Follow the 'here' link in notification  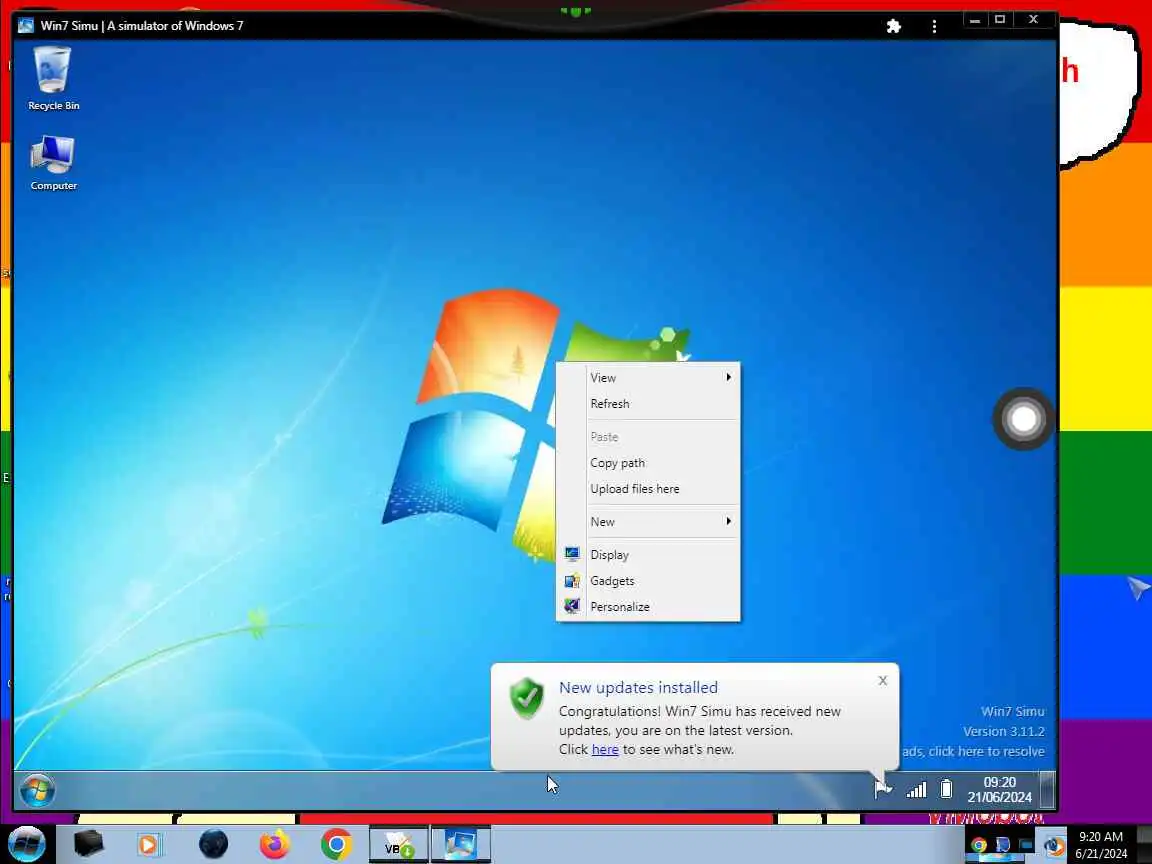(x=605, y=749)
